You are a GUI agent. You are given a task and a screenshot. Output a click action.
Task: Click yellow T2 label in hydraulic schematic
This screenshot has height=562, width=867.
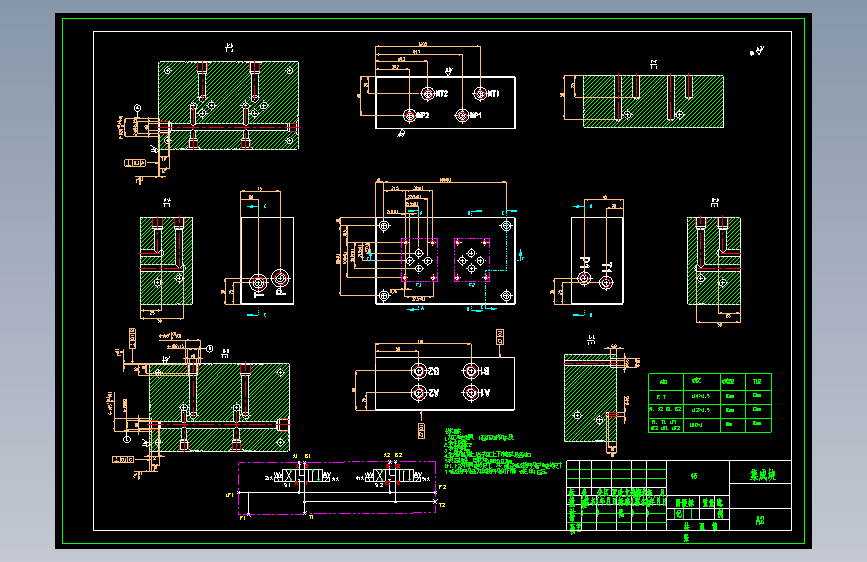click(442, 505)
